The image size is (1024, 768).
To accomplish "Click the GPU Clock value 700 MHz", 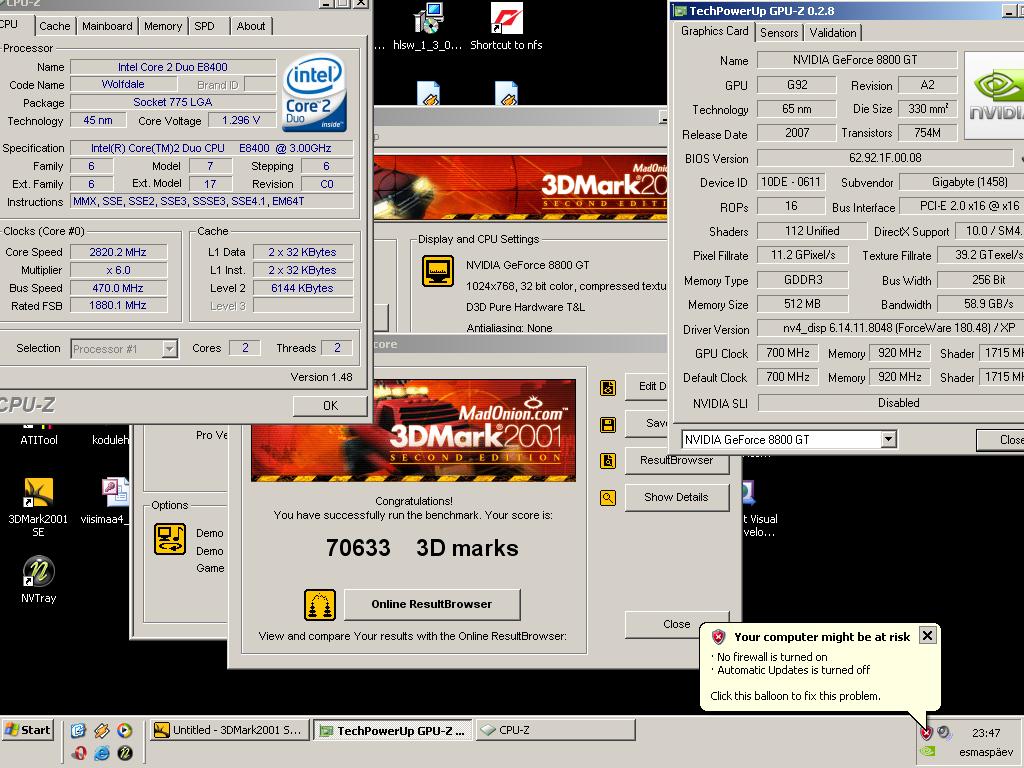I will [788, 353].
